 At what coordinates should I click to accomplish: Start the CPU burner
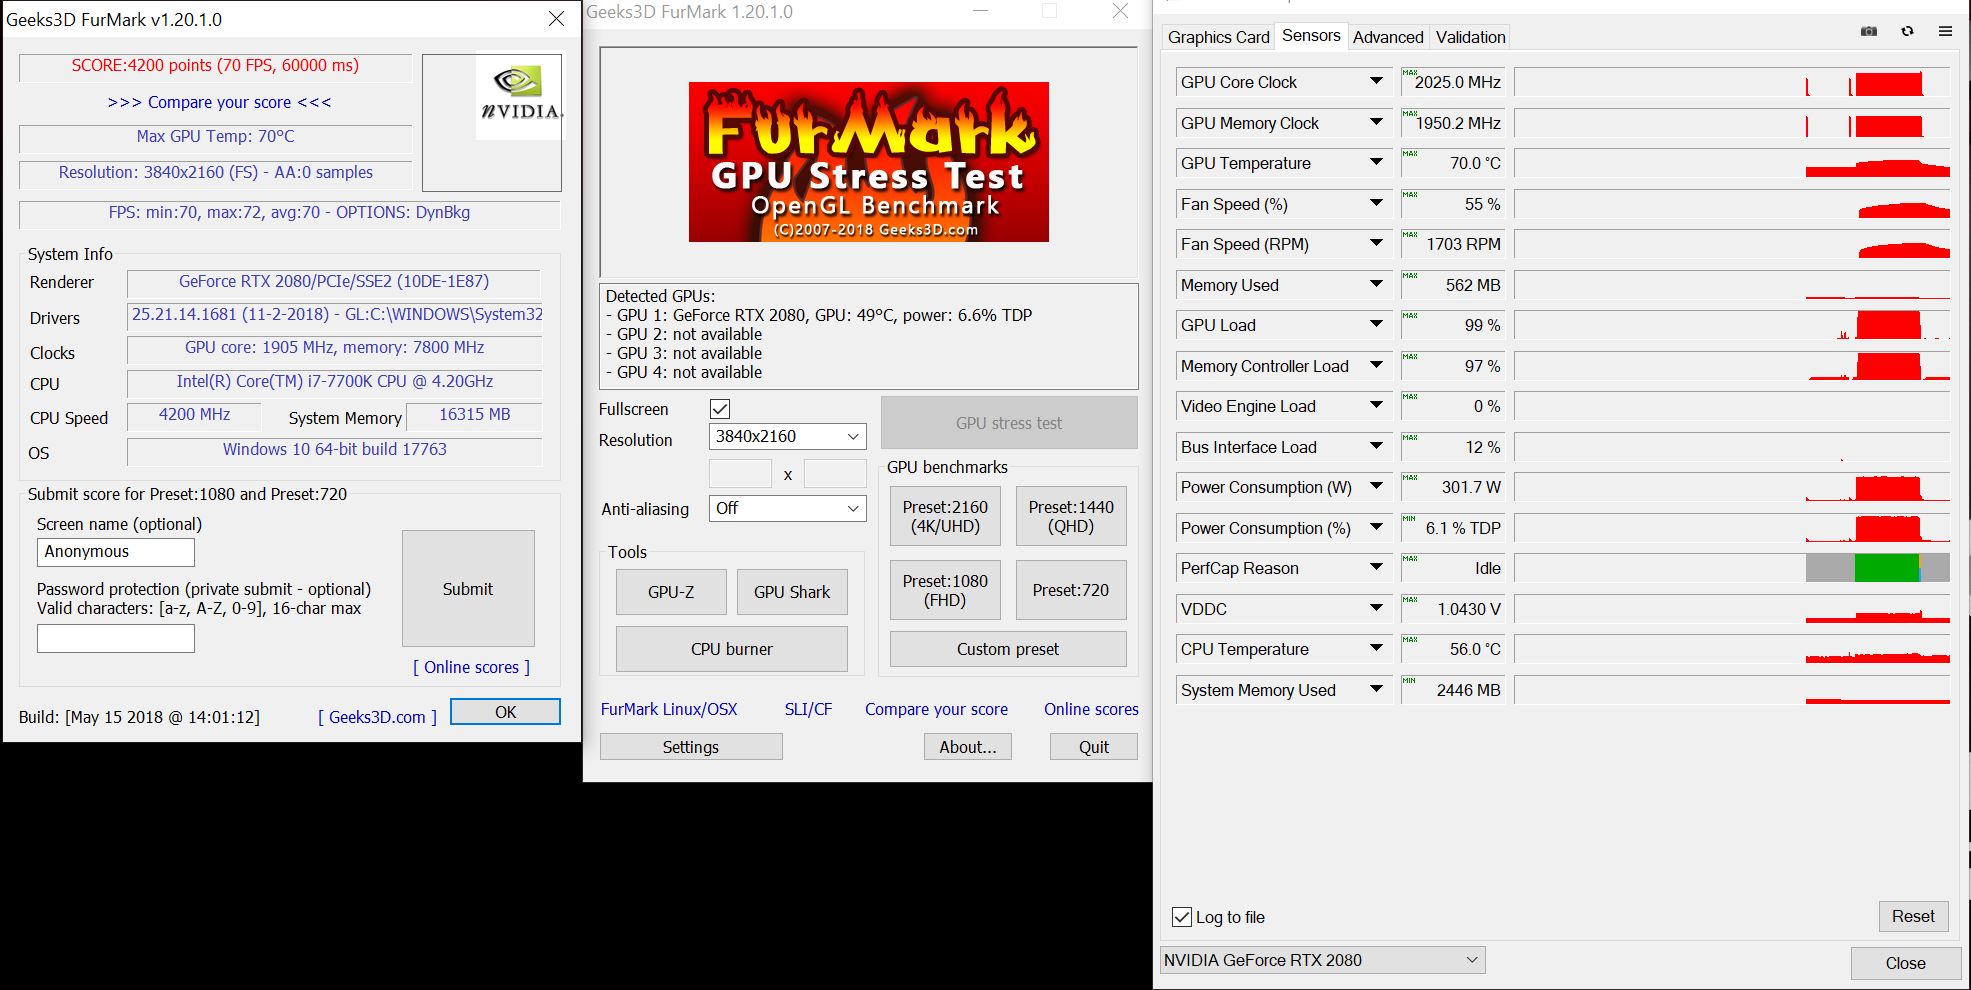point(732,649)
